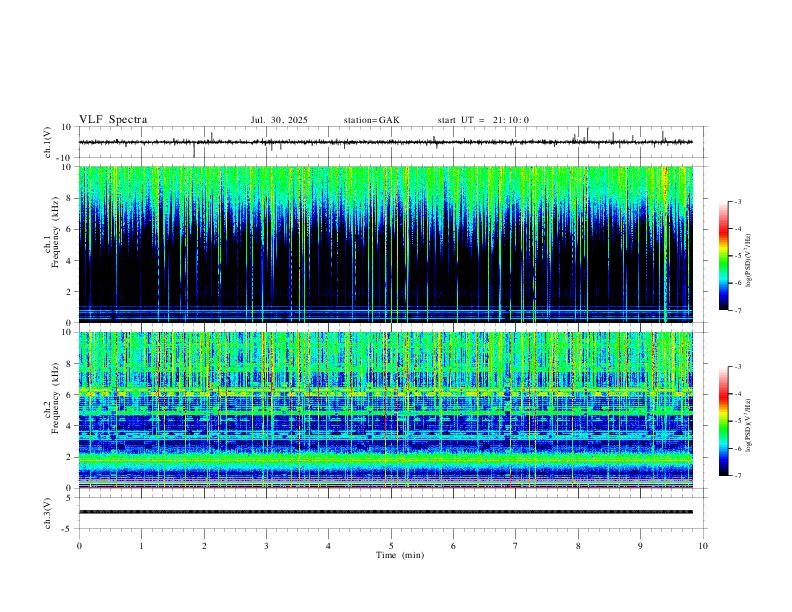Click the ch.1 "Frequency (kHz)" axis label
The image size is (792, 612).
(x=55, y=232)
